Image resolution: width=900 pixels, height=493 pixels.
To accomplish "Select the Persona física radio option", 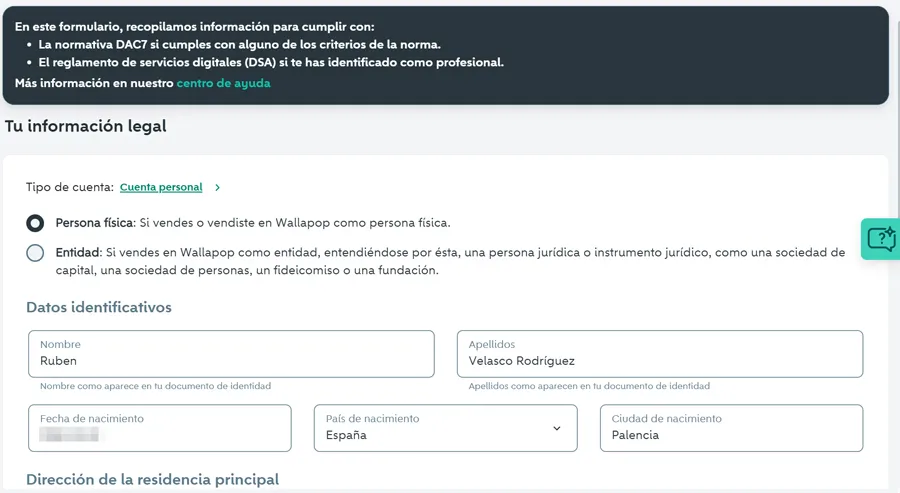I will (x=35, y=223).
